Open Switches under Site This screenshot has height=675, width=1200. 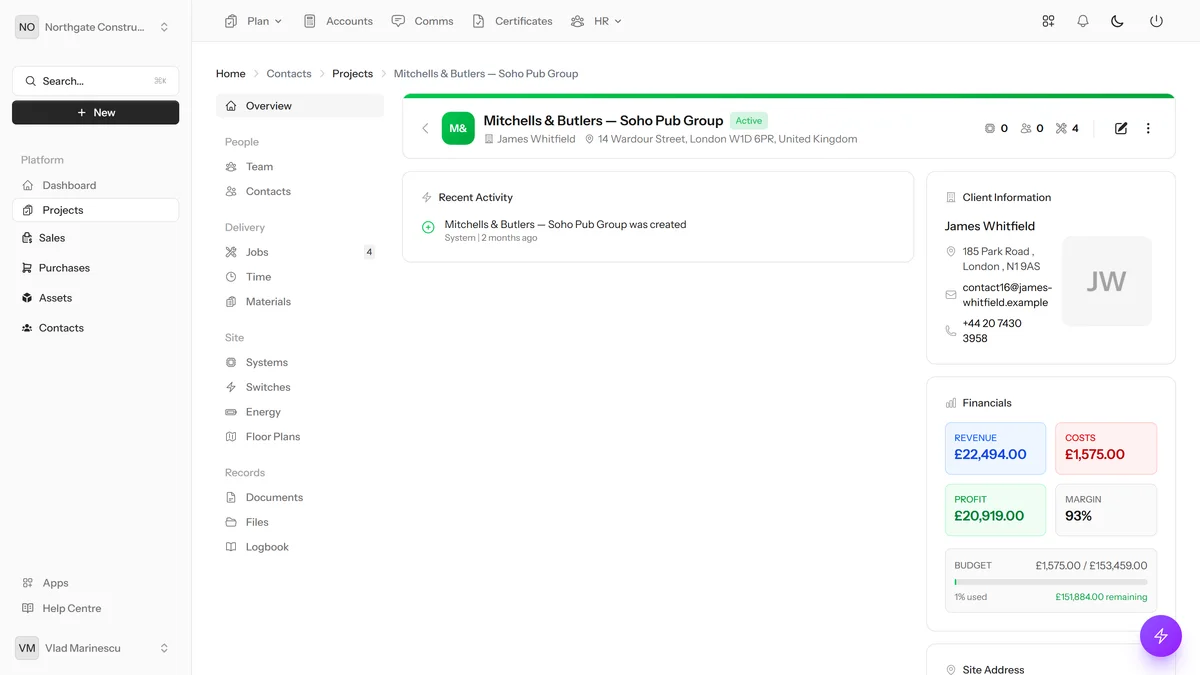(300, 387)
